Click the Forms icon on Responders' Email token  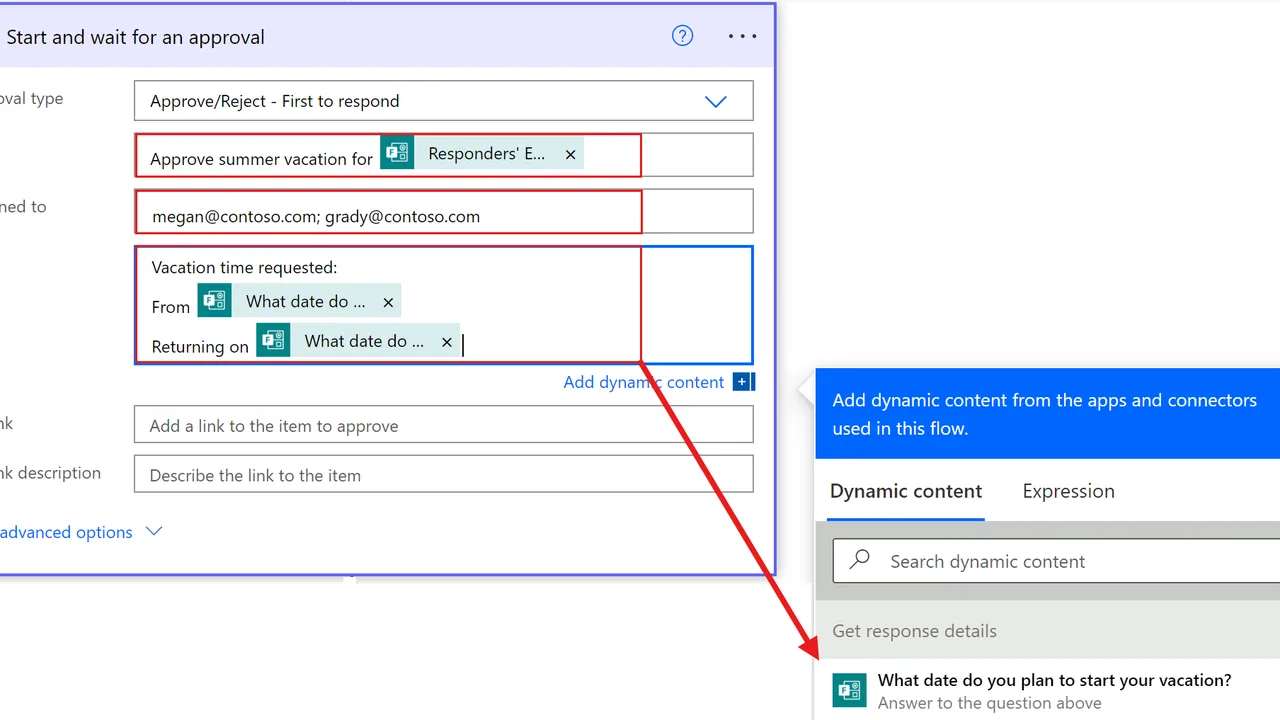397,153
